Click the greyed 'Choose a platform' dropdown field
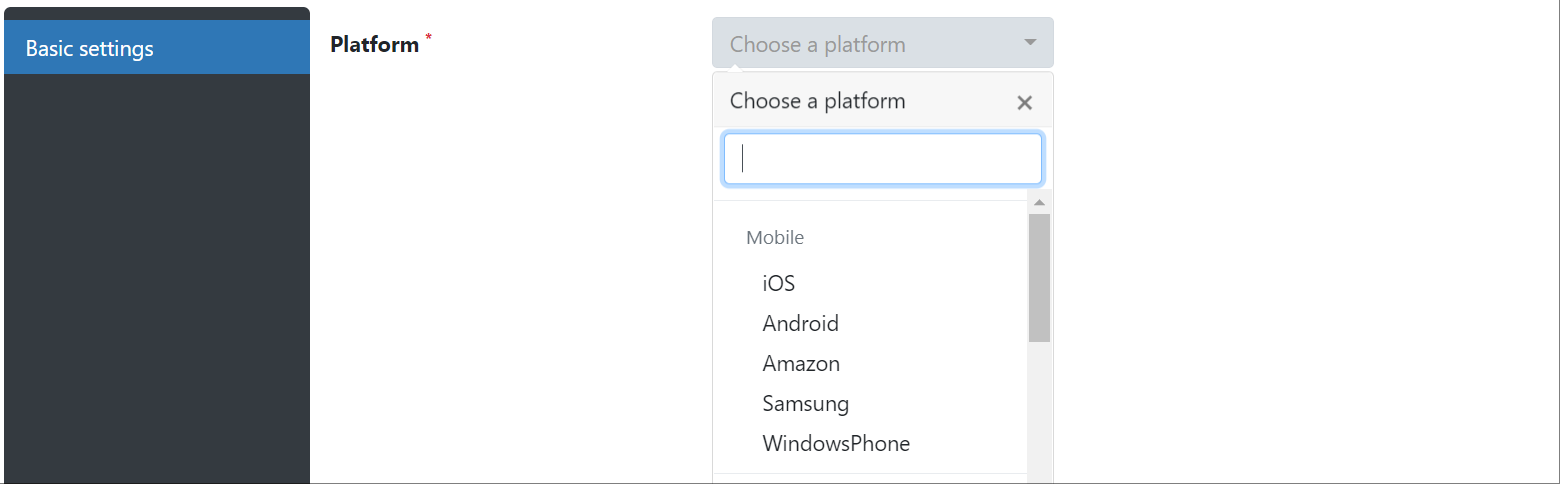 [x=860, y=43]
